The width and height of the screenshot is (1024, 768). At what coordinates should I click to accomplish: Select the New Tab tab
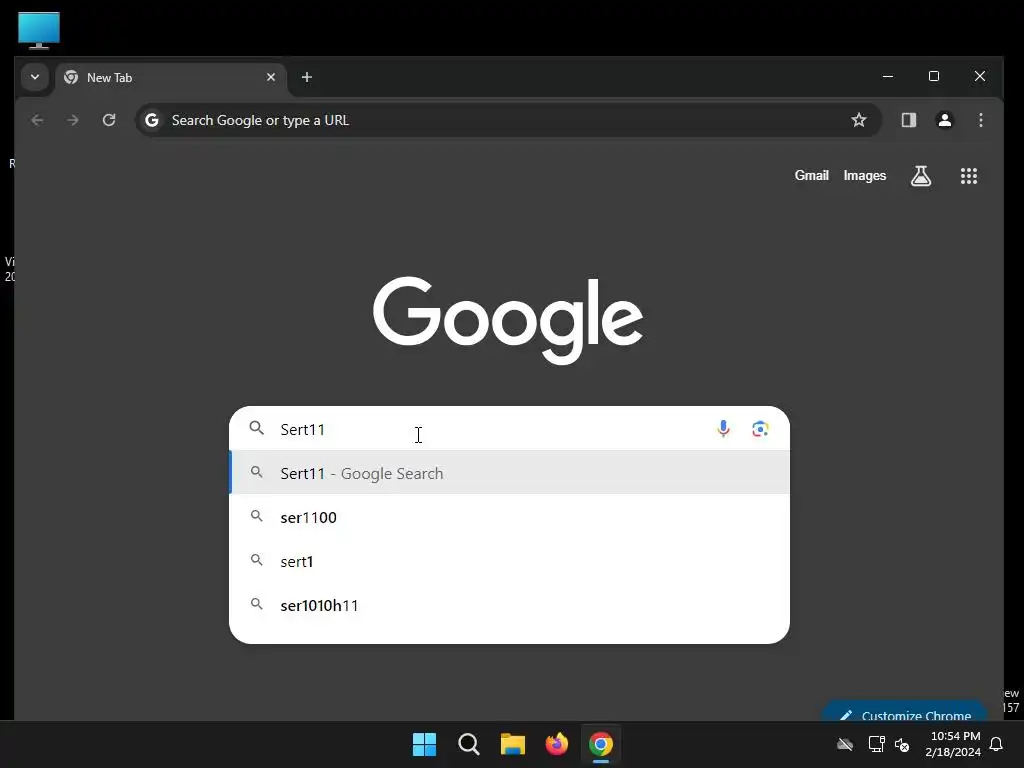pyautogui.click(x=170, y=78)
